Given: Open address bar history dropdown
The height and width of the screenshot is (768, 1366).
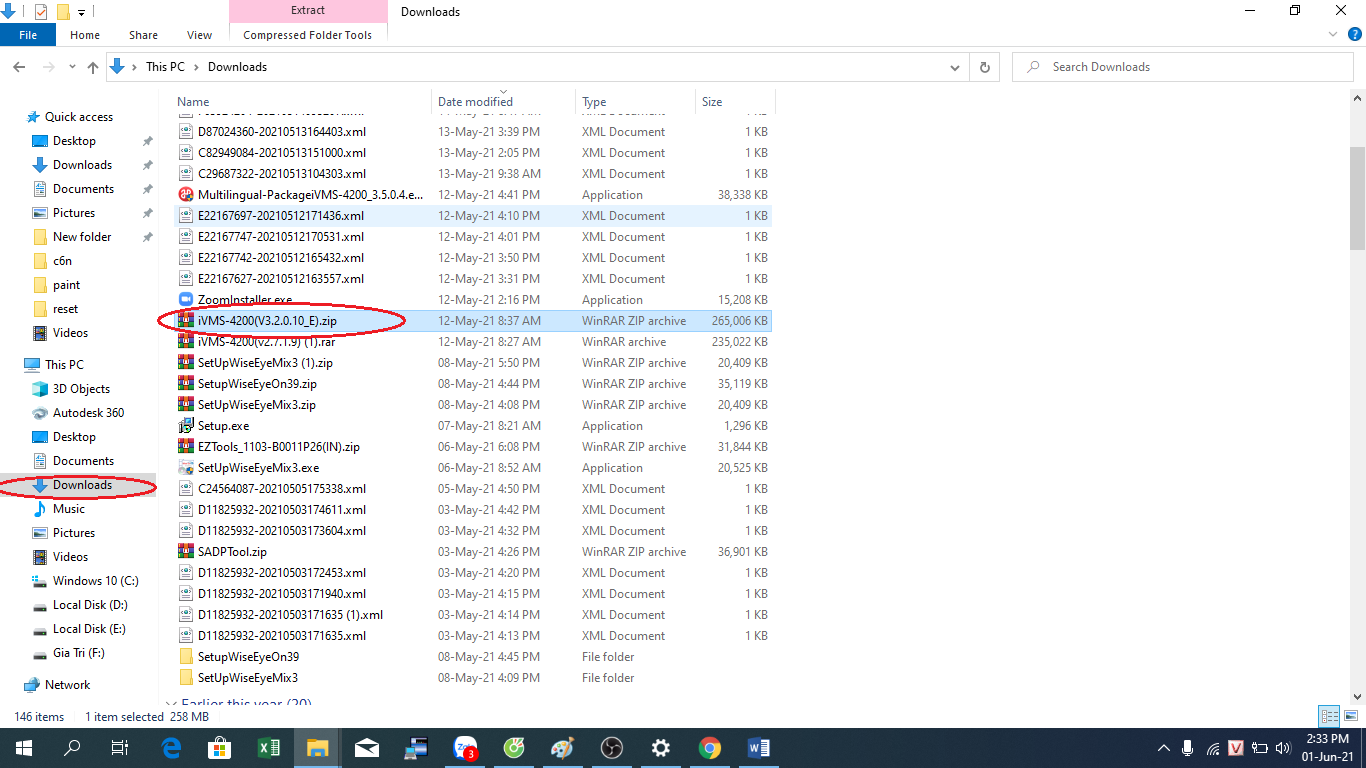Looking at the screenshot, I should pyautogui.click(x=955, y=67).
